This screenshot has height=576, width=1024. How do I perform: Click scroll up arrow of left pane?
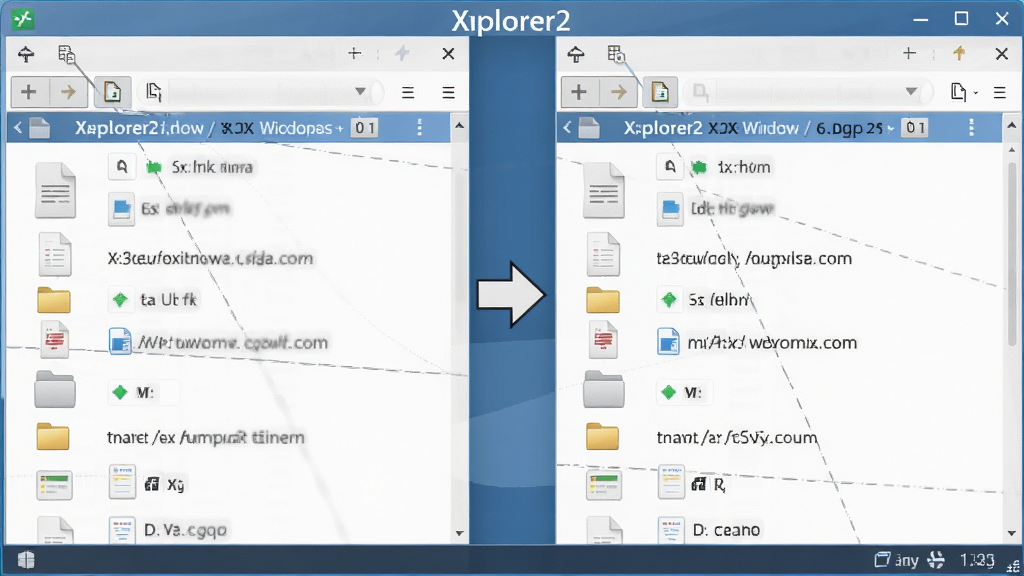tap(459, 125)
